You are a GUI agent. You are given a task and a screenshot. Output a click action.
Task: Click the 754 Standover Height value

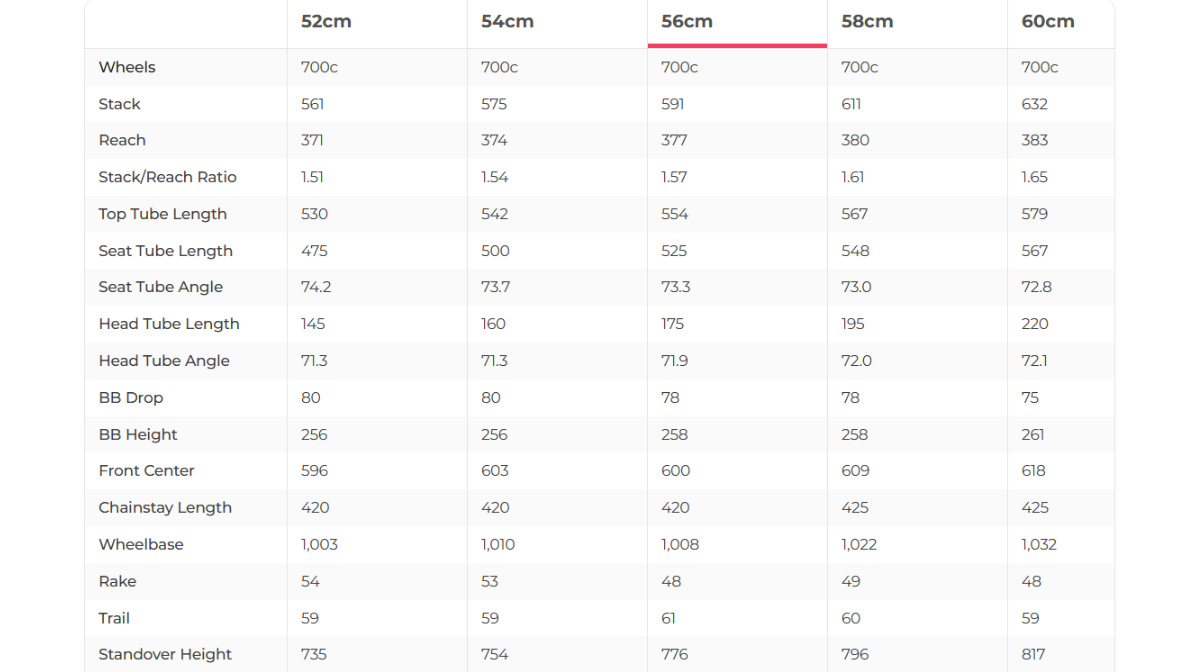pyautogui.click(x=494, y=654)
